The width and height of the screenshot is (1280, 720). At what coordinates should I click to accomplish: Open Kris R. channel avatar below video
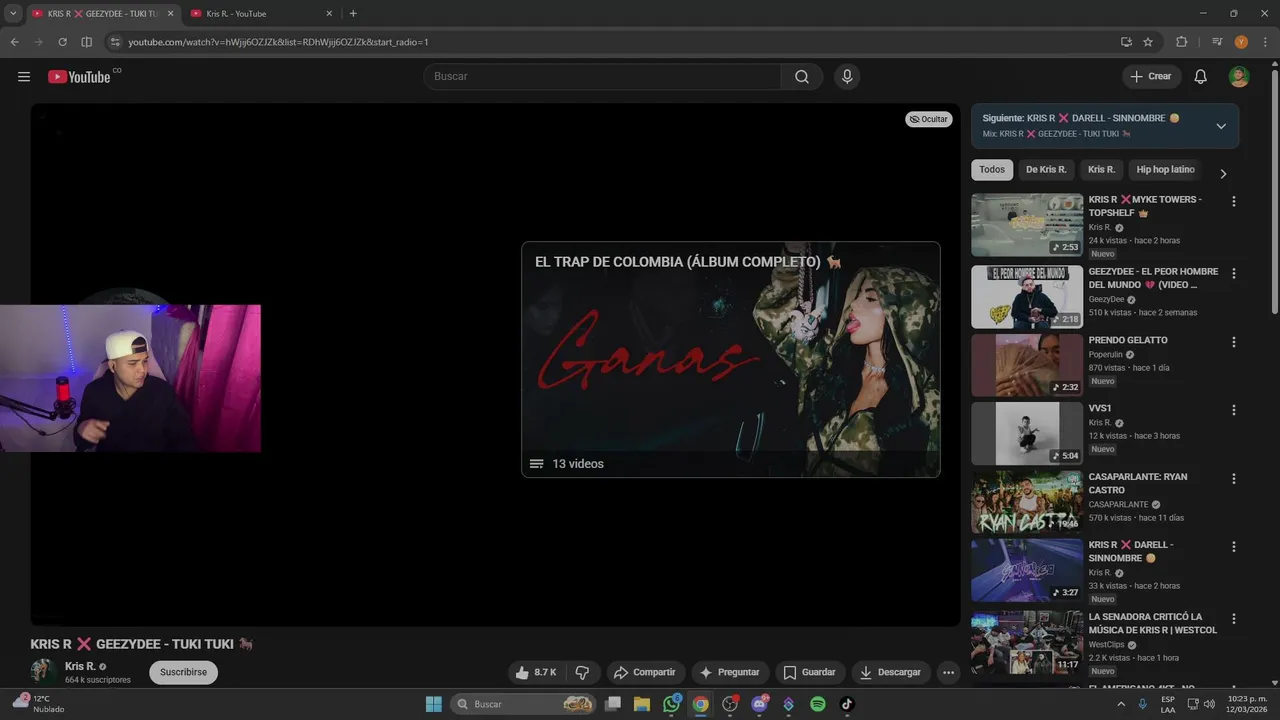click(43, 672)
